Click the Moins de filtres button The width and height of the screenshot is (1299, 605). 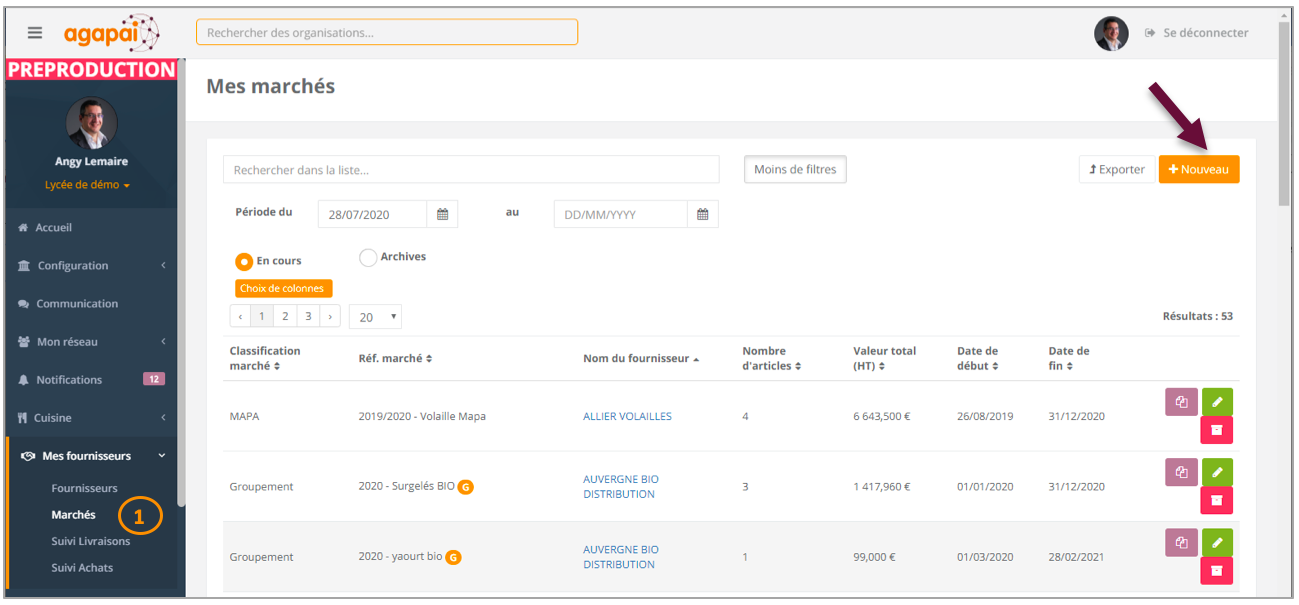coord(796,170)
